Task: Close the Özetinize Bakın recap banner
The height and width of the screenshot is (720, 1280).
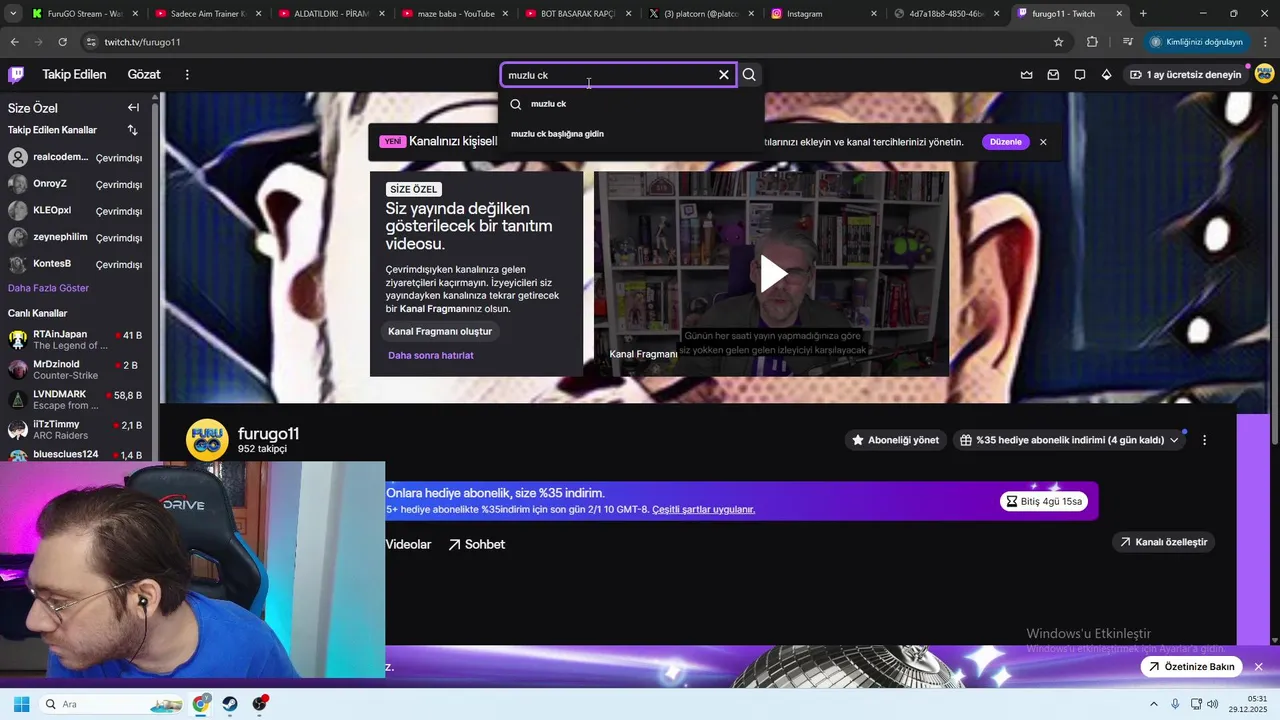Action: [x=1258, y=667]
